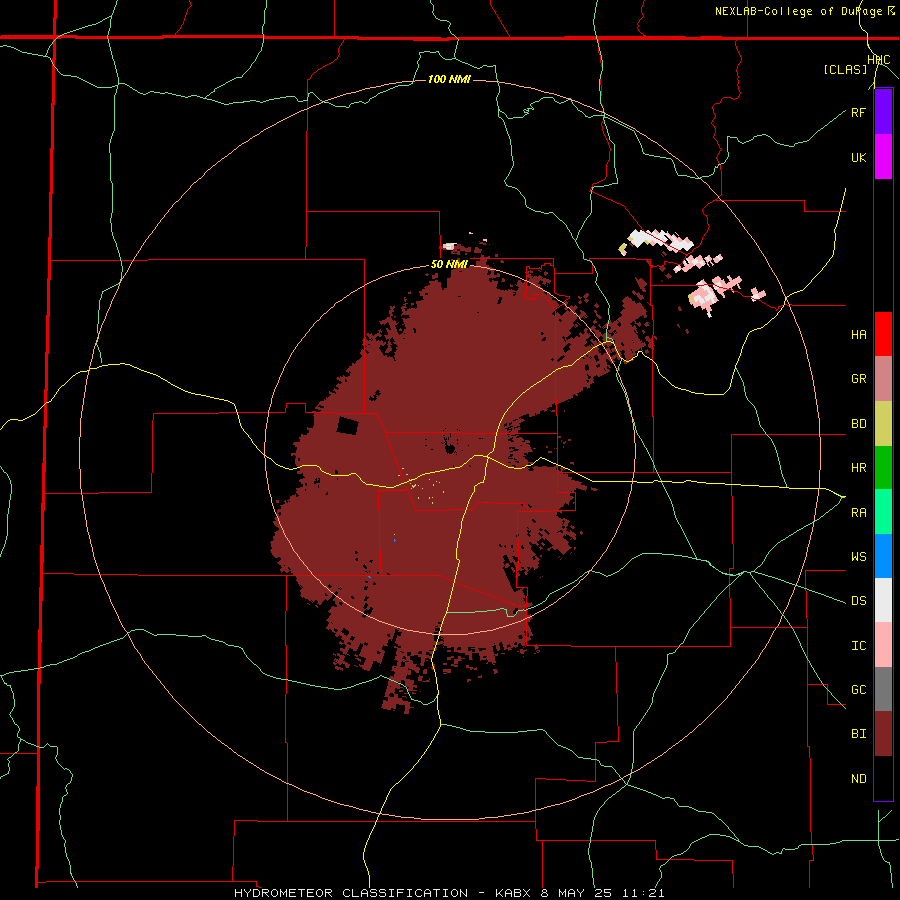Click the BI dark red legend swatch
The width and height of the screenshot is (900, 900).
883,734
